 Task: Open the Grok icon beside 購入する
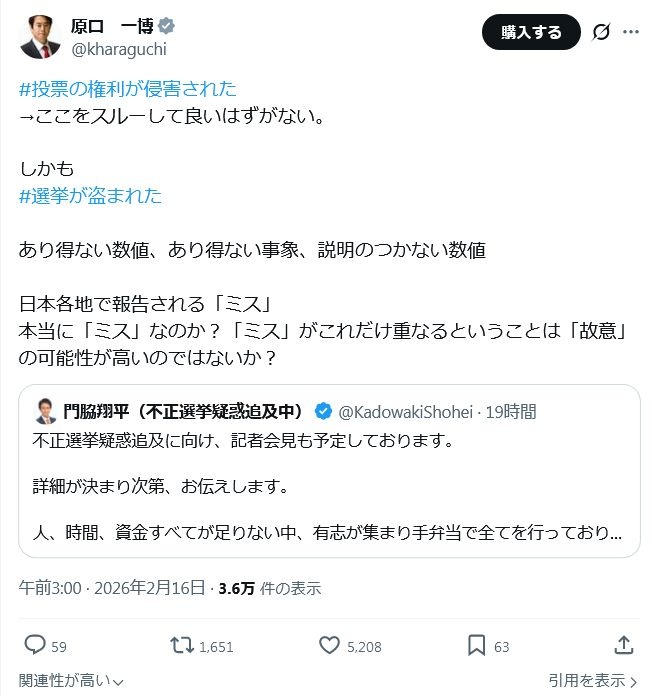601,32
